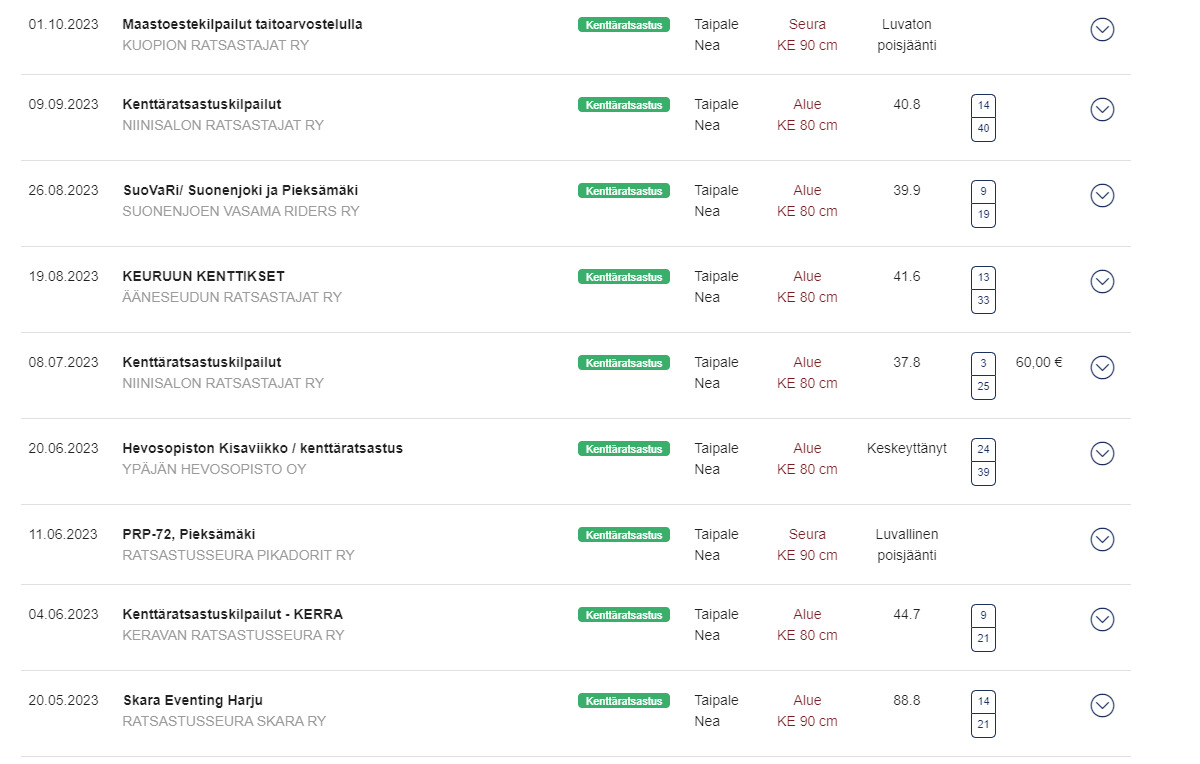Expand the KEURUUN KENTTIKSET row chevron

[x=1102, y=282]
